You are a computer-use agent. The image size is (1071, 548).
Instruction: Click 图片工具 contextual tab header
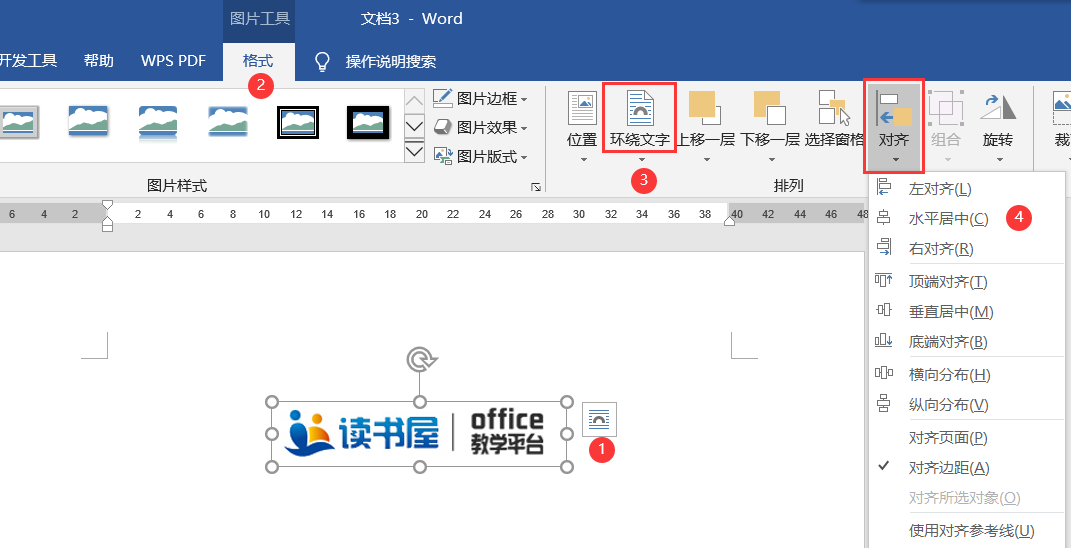pyautogui.click(x=260, y=18)
